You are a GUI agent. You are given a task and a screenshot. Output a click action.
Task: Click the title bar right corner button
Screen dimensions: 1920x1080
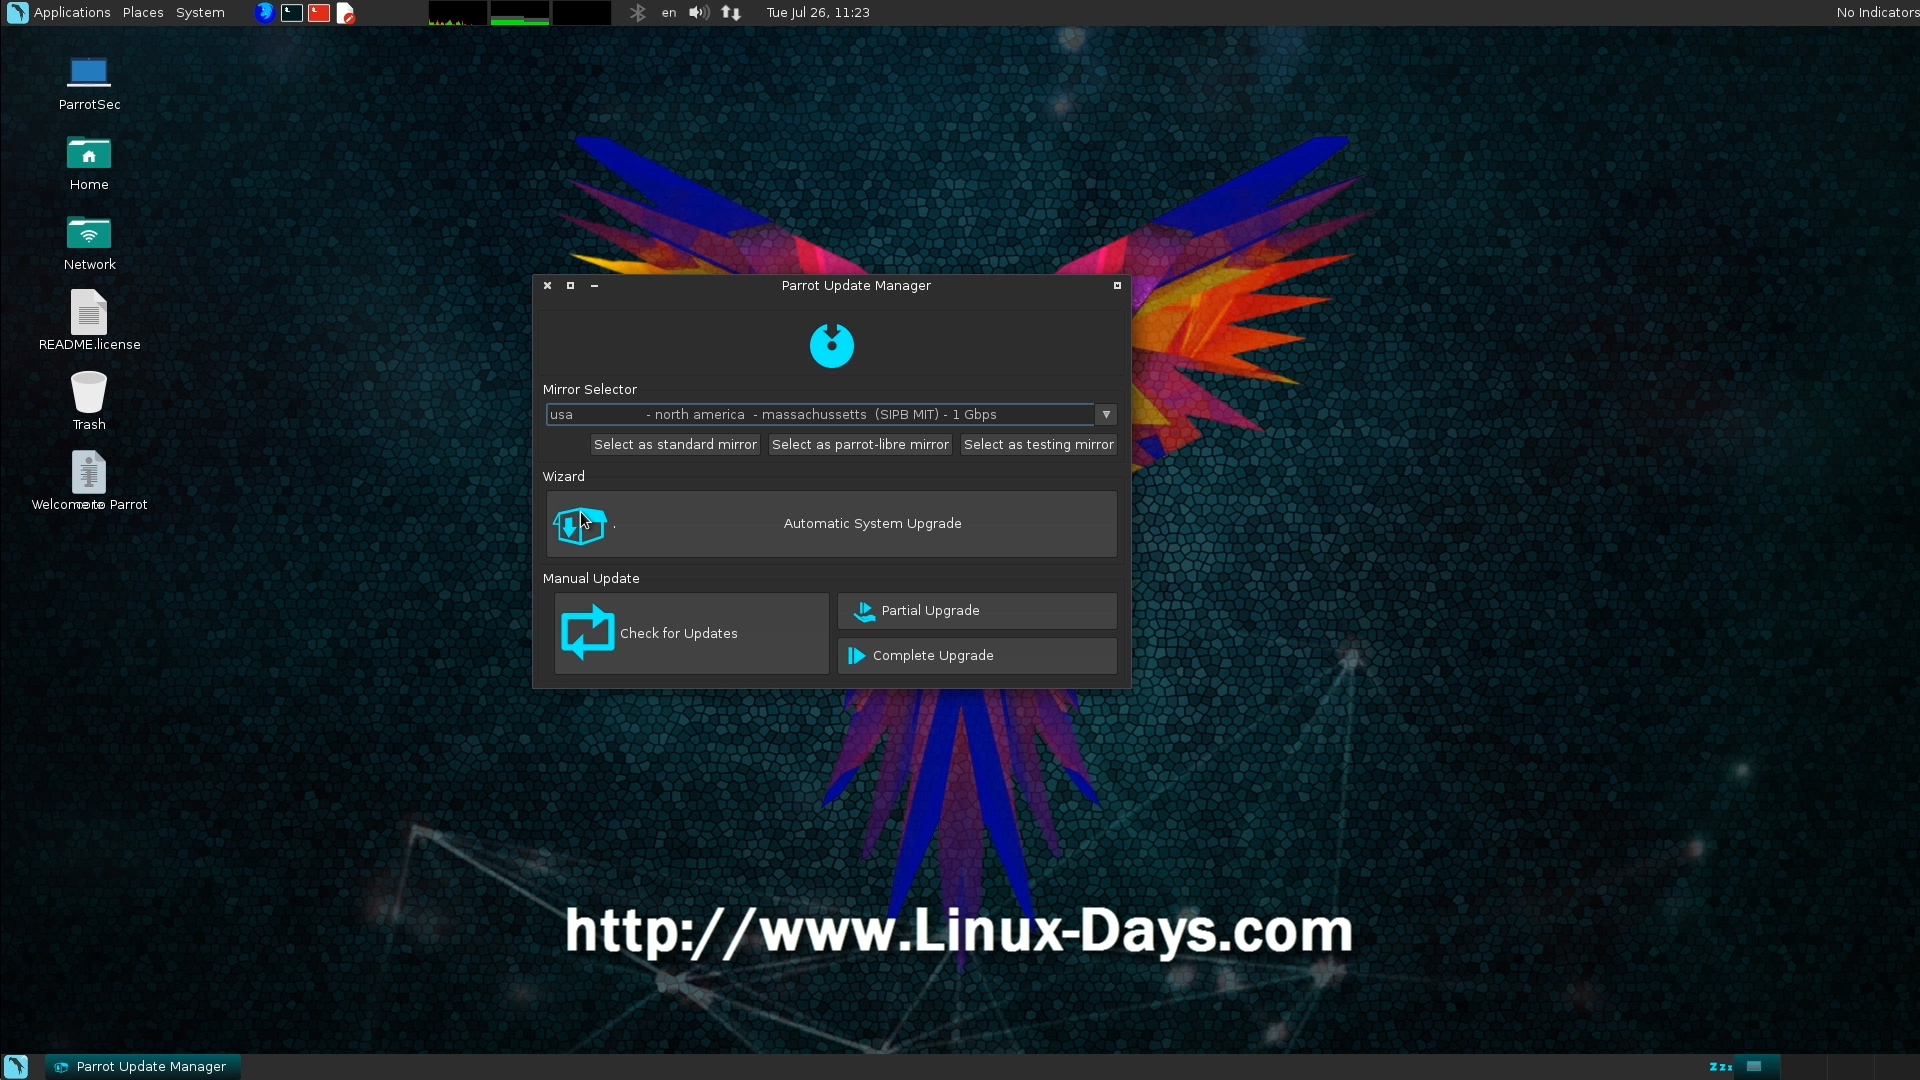[x=1117, y=286]
